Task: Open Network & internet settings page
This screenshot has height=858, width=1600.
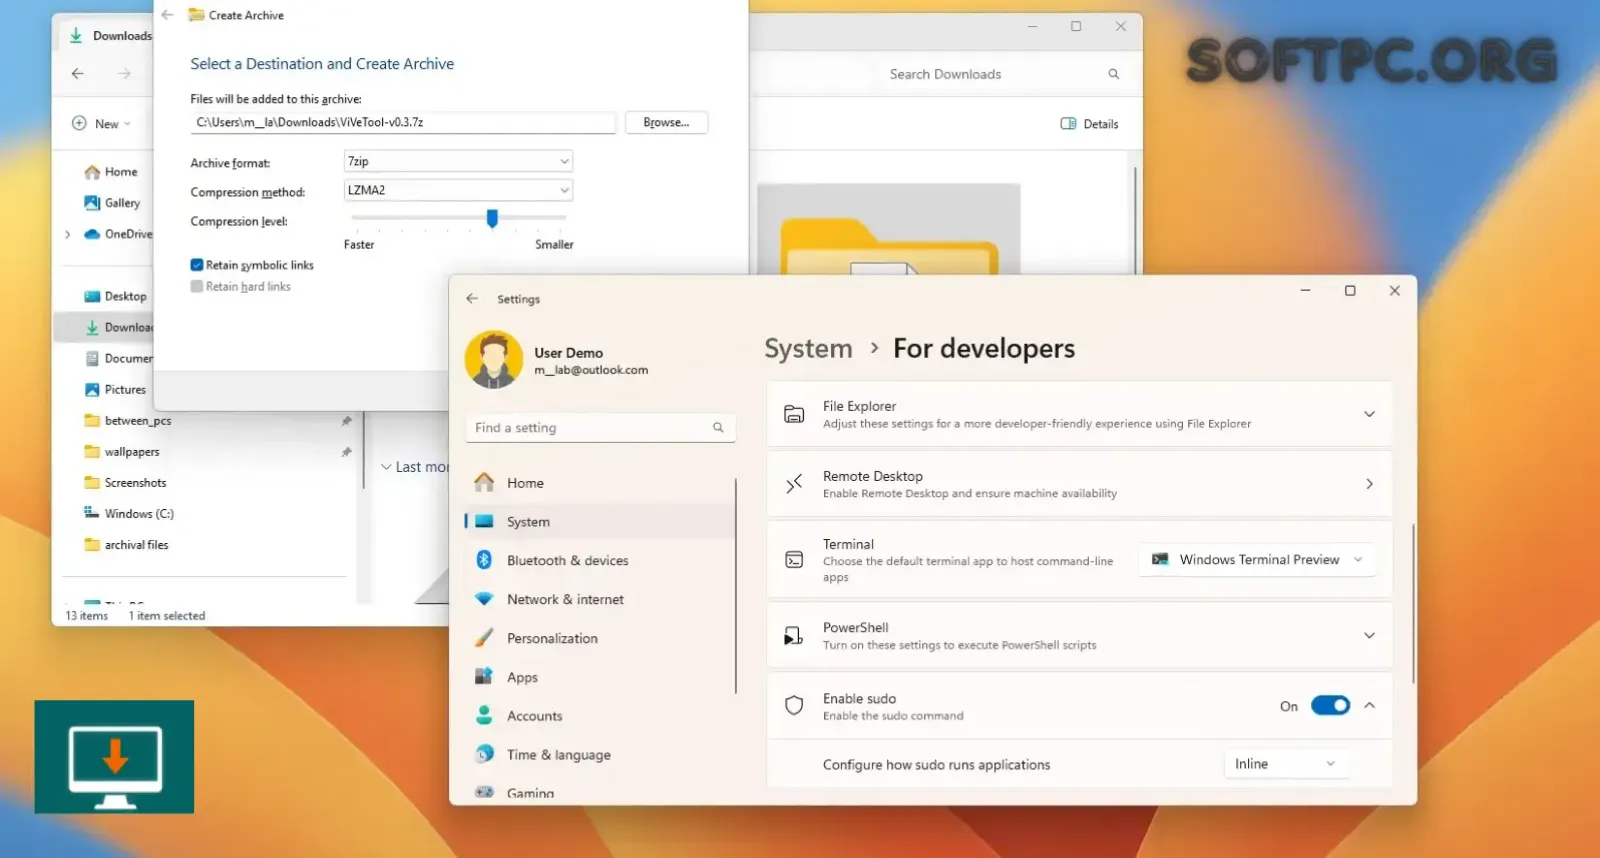Action: (x=600, y=599)
